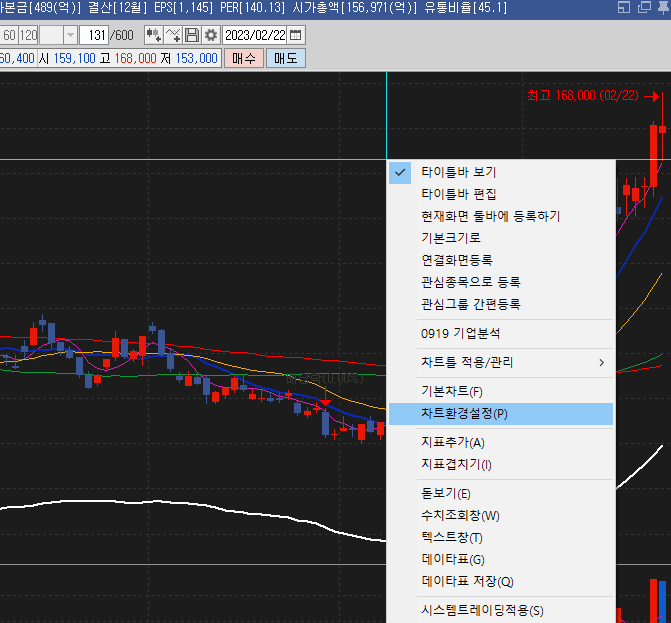The height and width of the screenshot is (623, 671).
Task: Choose 데이타표 저장(Q) menu item
Action: pyautogui.click(x=501, y=581)
